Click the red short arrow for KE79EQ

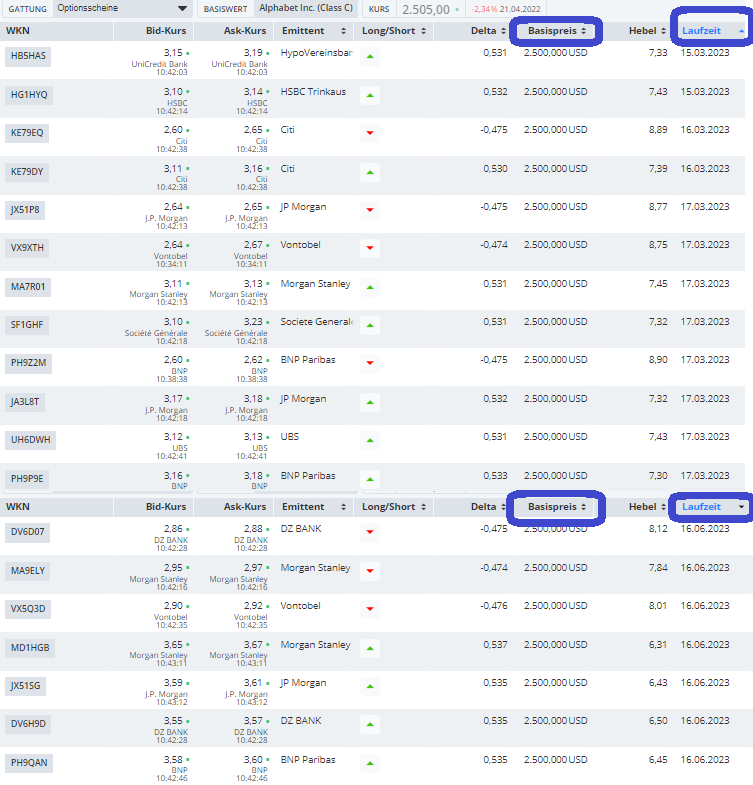coord(370,133)
